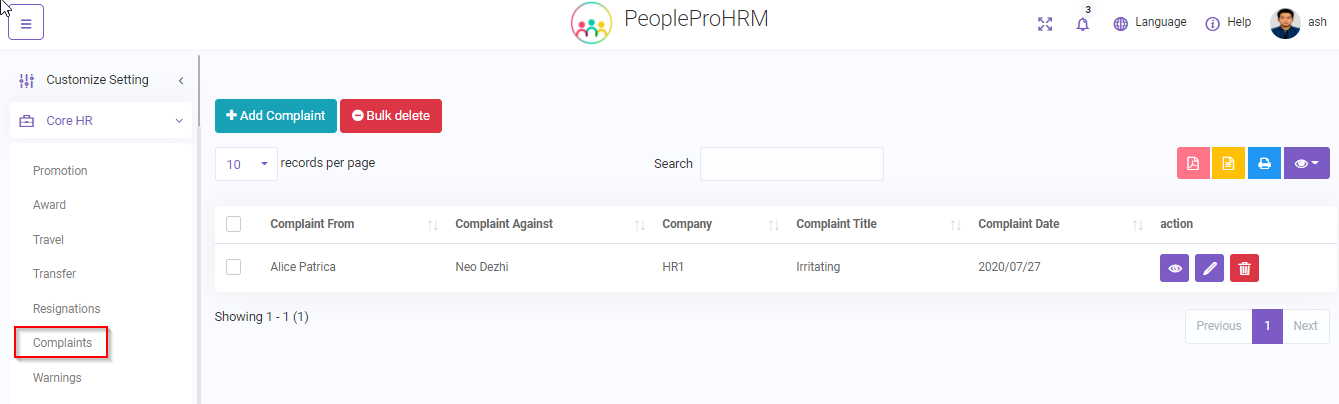Open records per page dropdown
Viewport: 1339px width, 404px height.
point(246,164)
